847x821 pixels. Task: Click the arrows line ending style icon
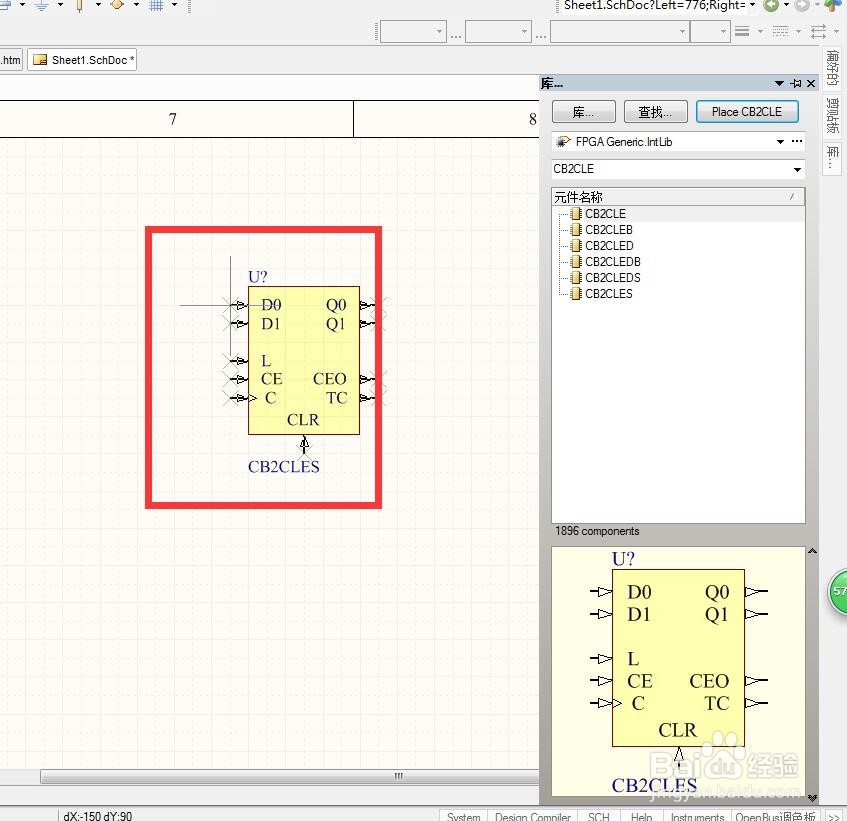818,31
